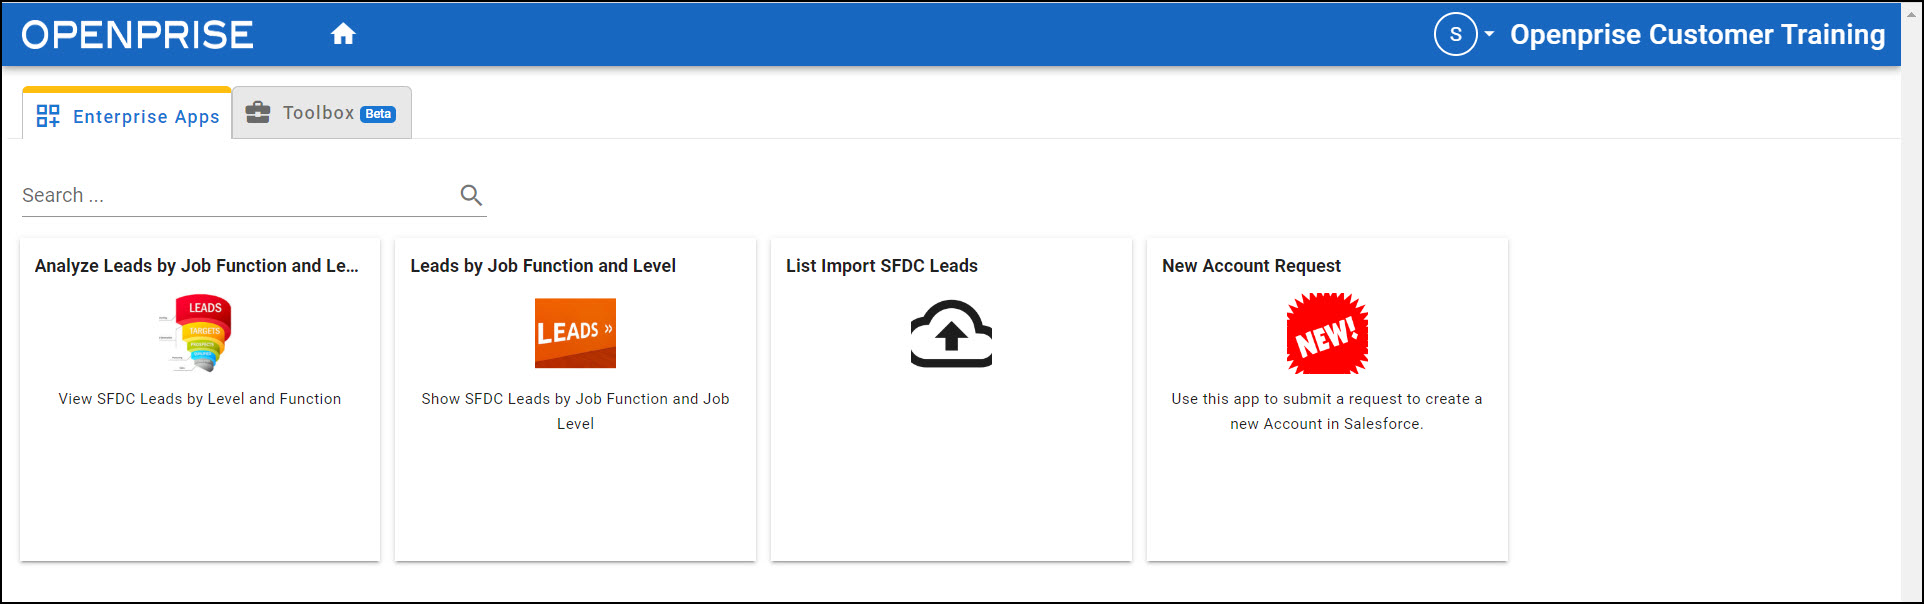Open New Account Request title
Viewport: 1924px width, 604px height.
(x=1251, y=266)
